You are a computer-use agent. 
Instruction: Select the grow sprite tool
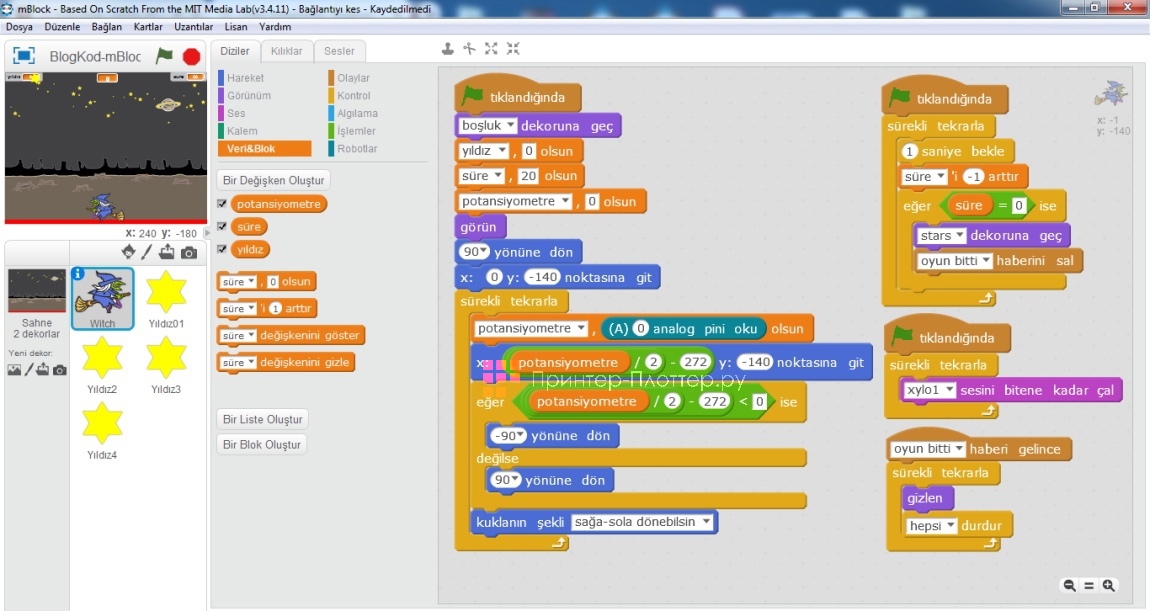[491, 49]
